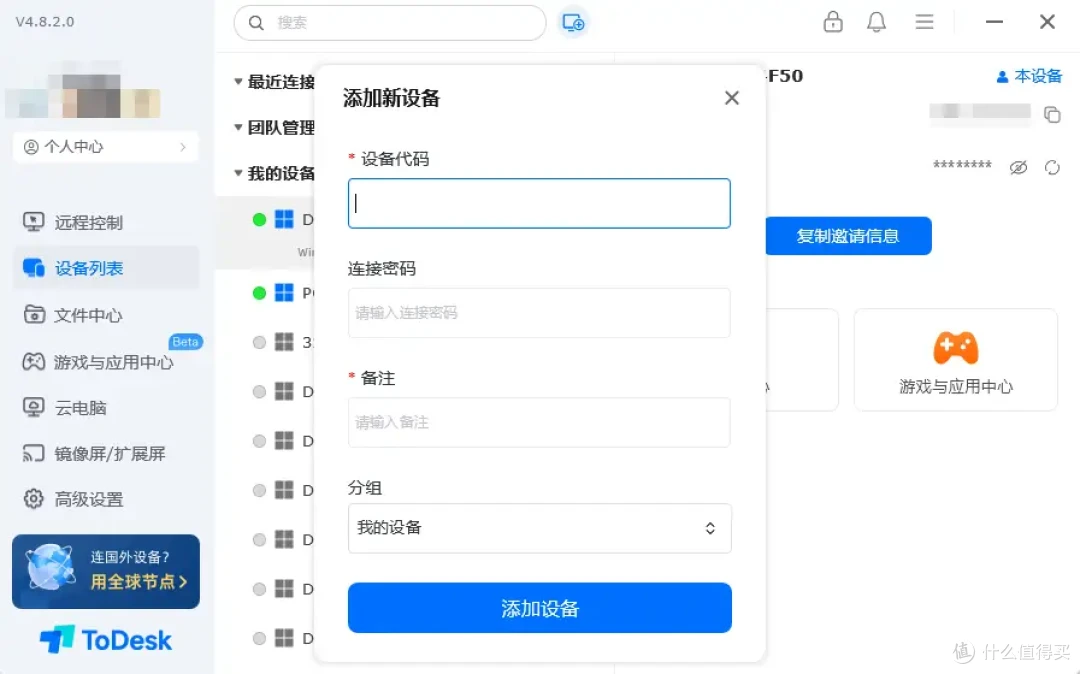Click the Windows icon of the first online device

click(284, 220)
